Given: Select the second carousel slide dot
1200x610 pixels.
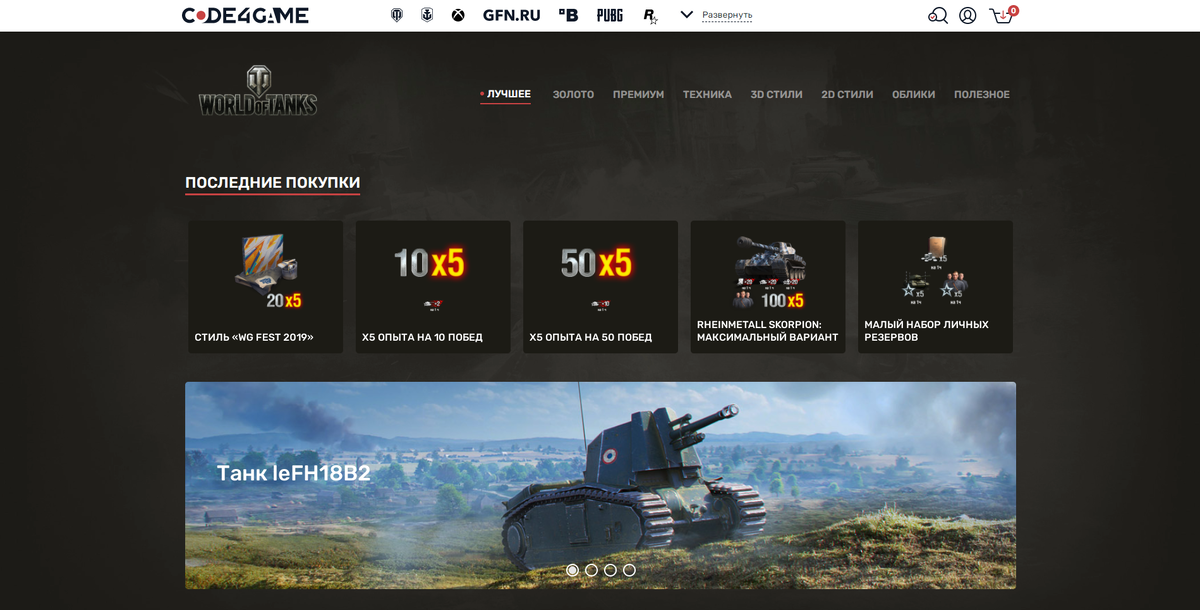Looking at the screenshot, I should 591,570.
